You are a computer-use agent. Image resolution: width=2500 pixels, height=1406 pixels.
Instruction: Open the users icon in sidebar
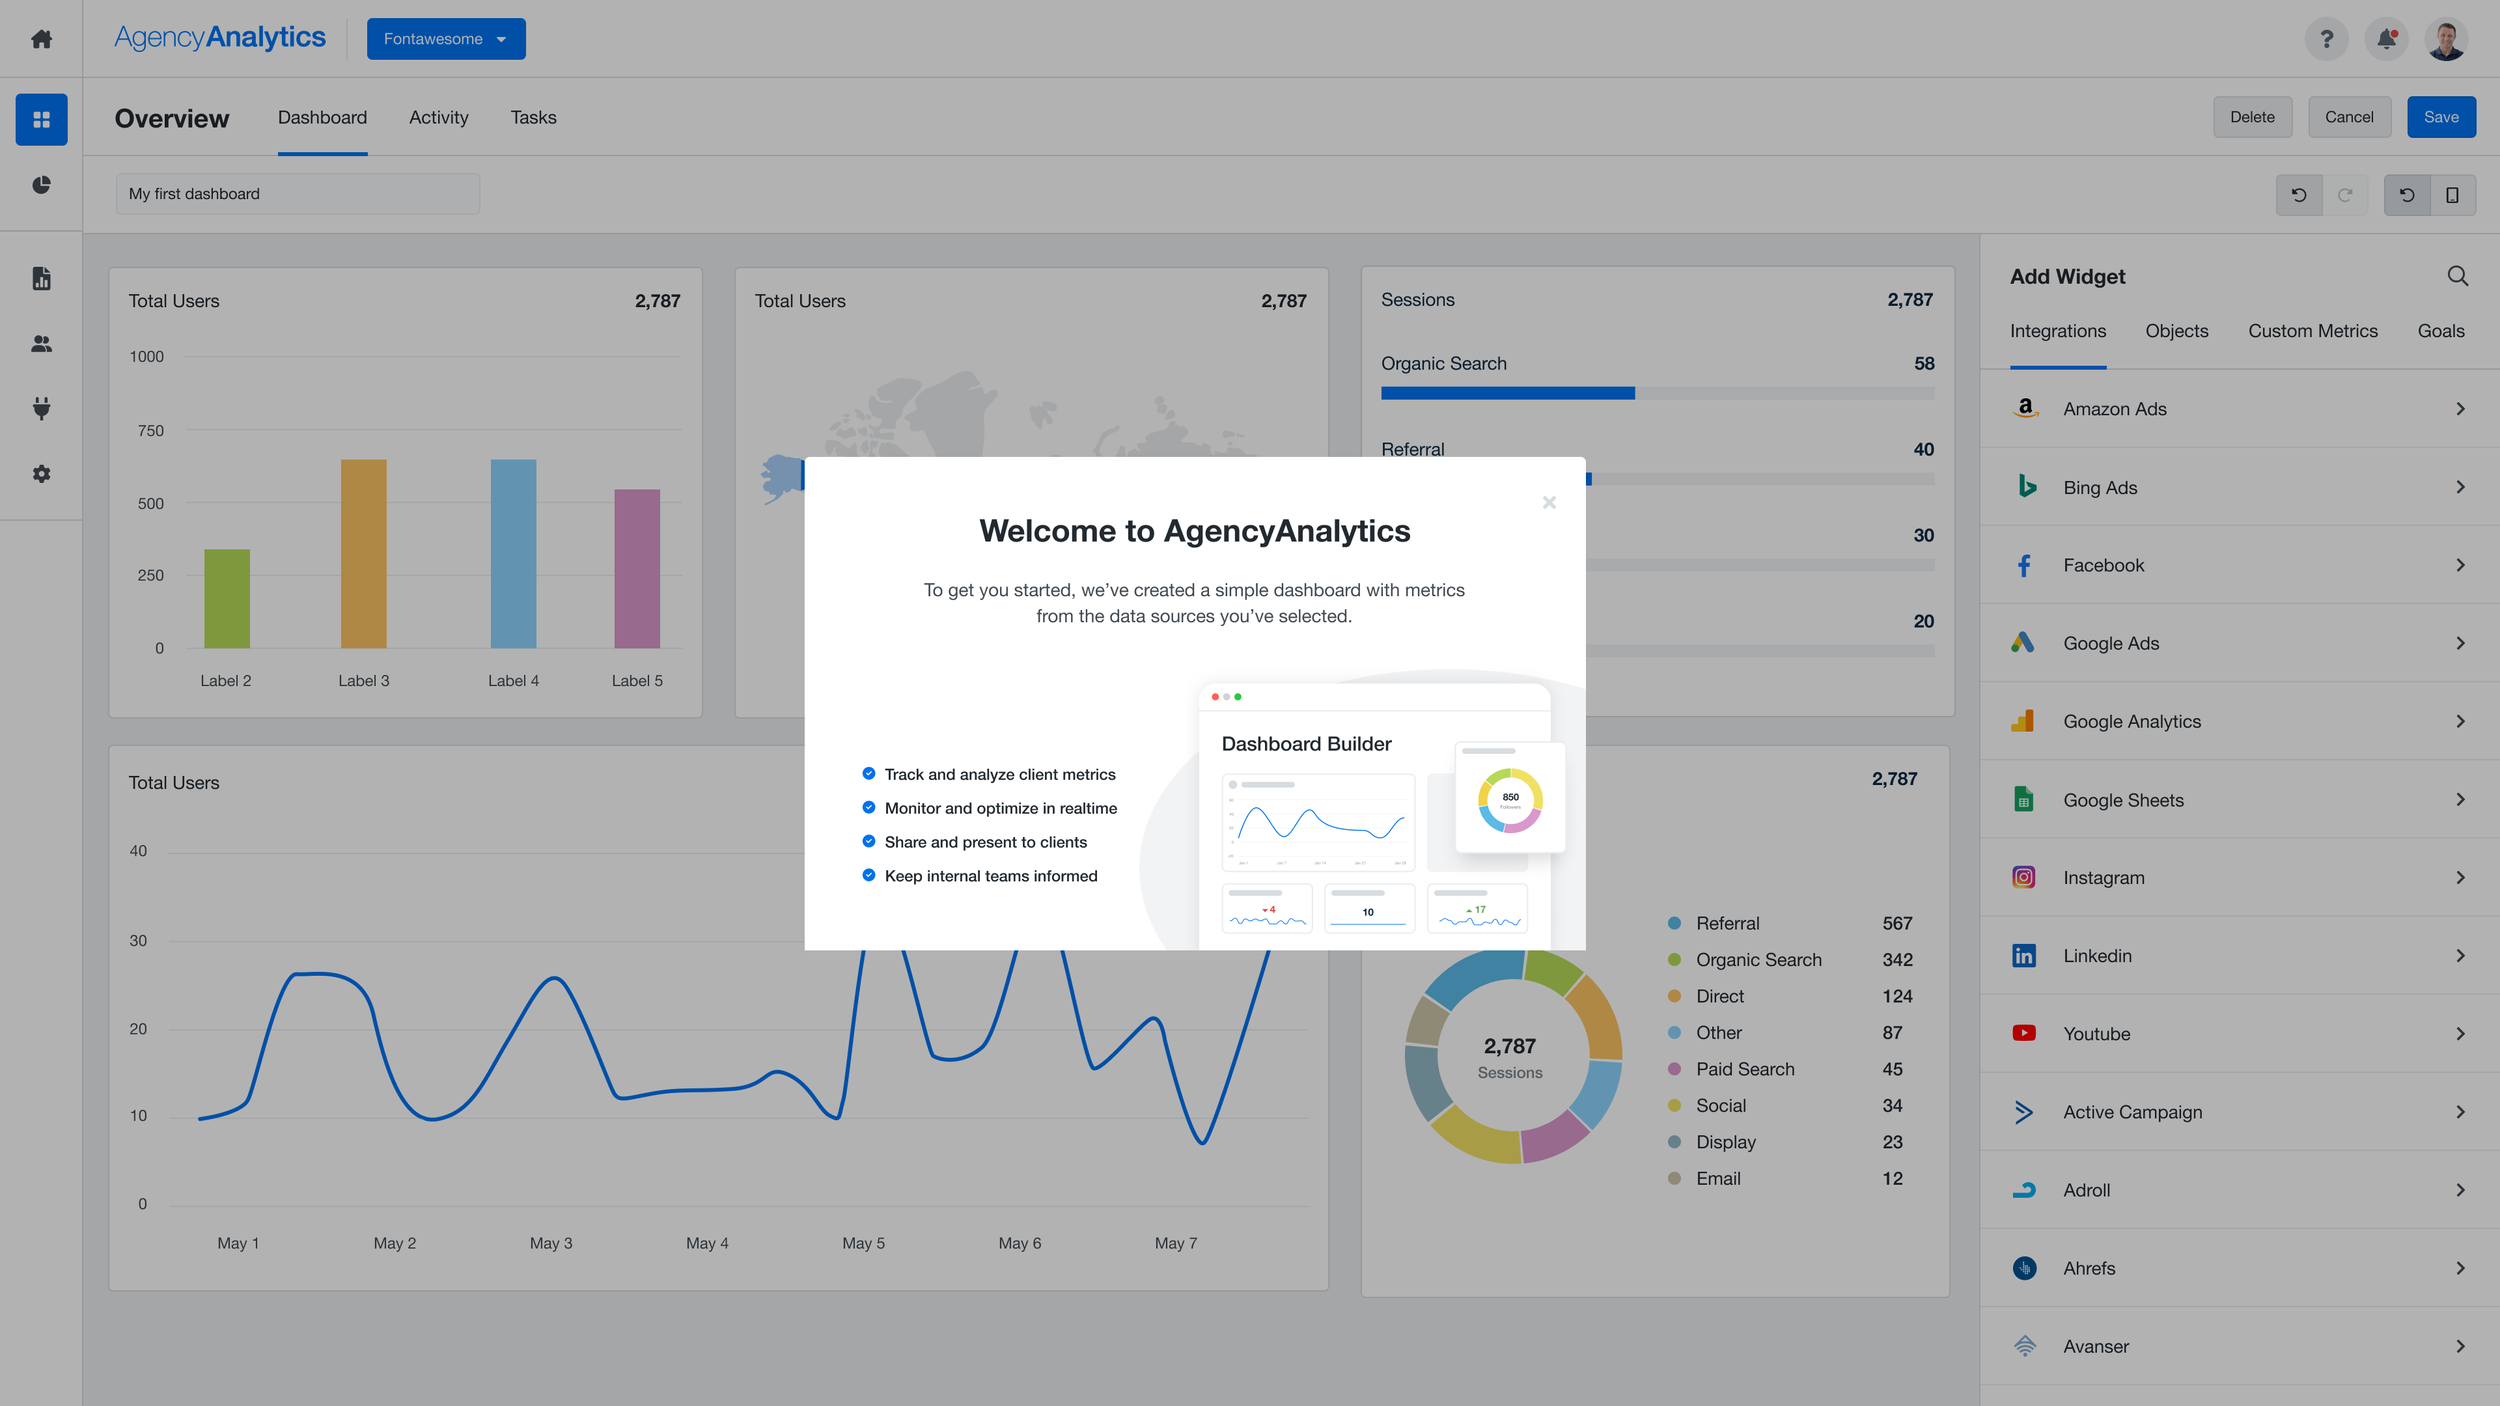41,344
